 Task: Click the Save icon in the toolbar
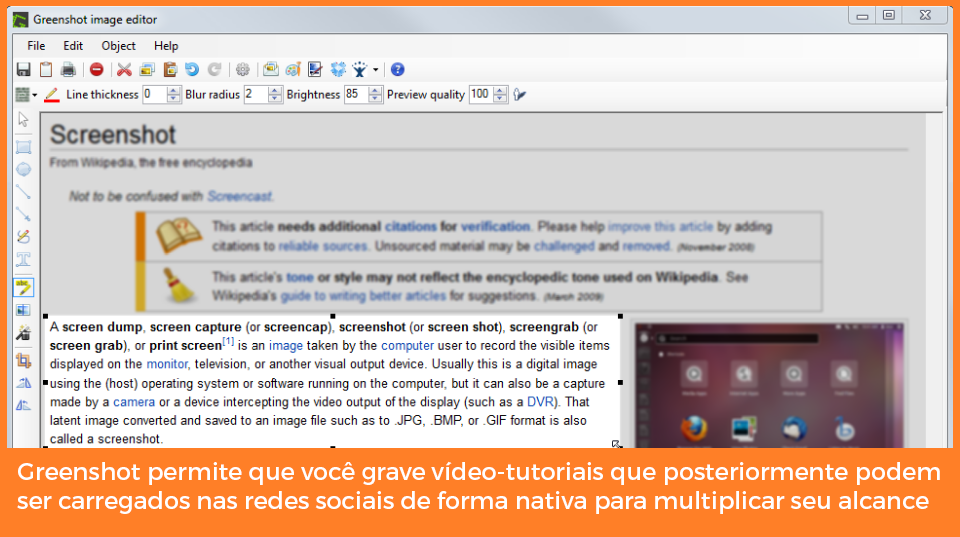[23, 70]
